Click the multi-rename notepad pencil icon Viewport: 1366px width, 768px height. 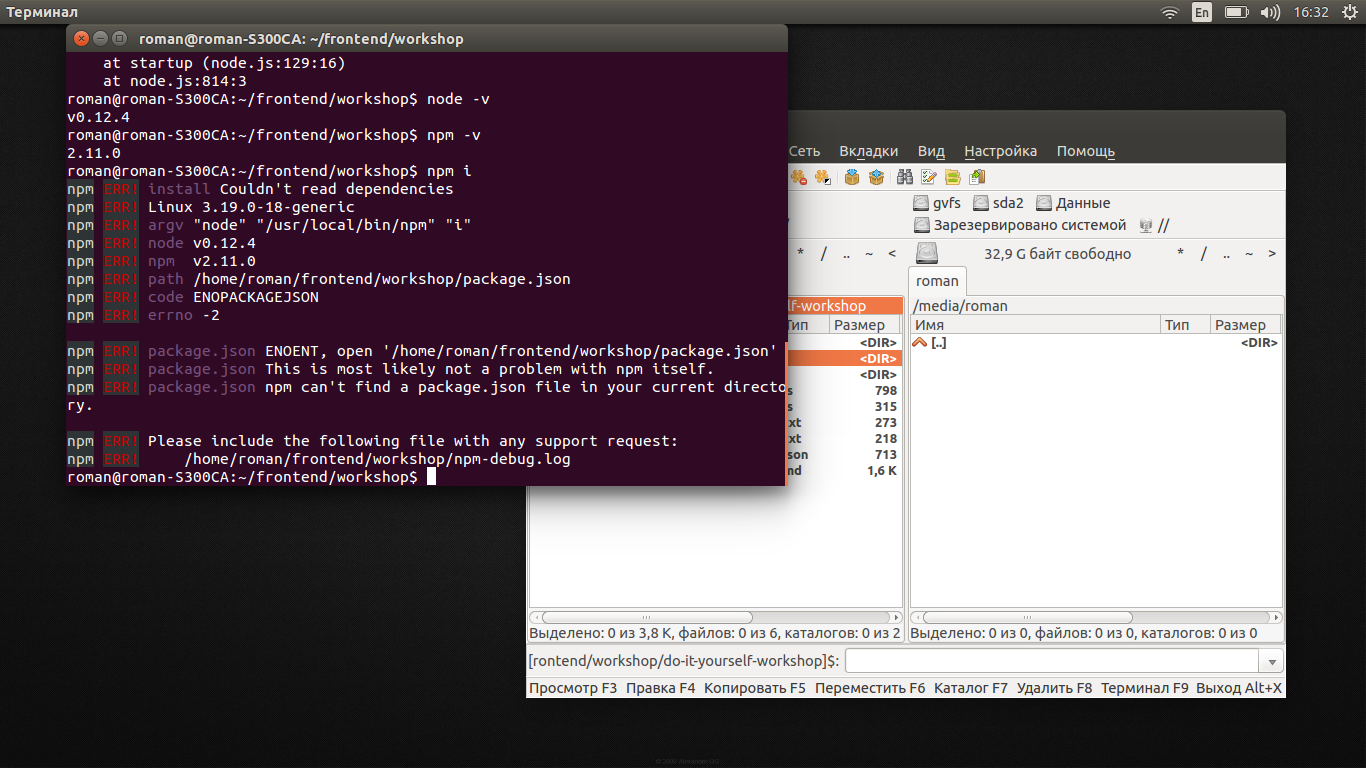929,177
